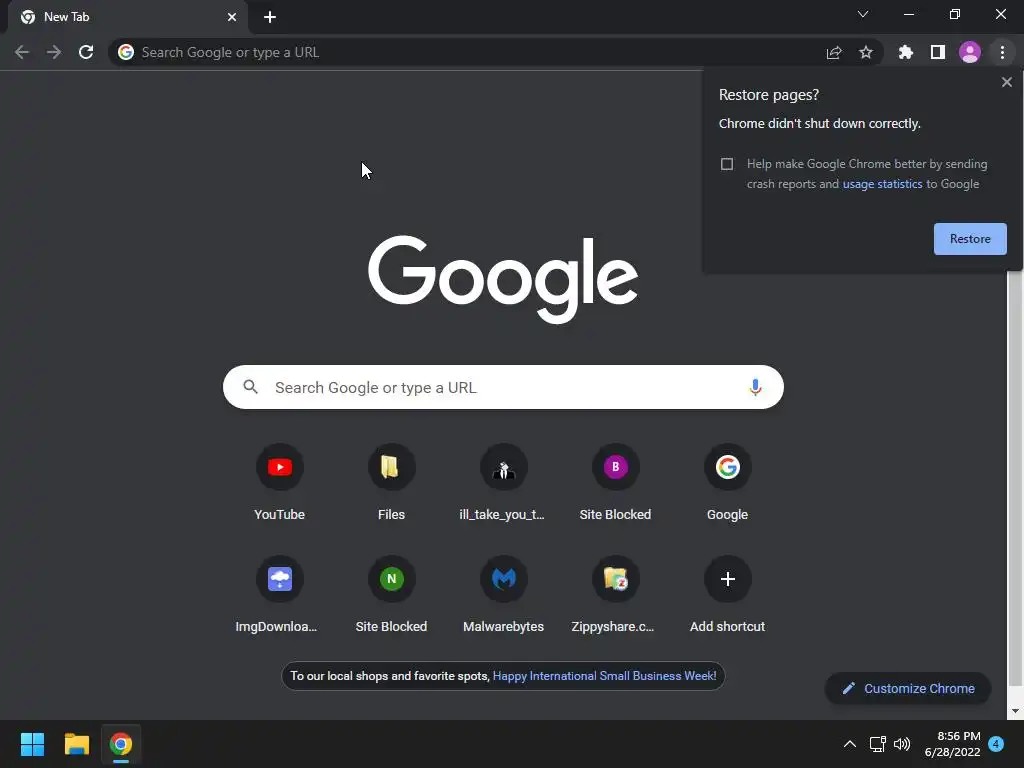
Task: Open Chrome three-dot menu
Action: (1002, 52)
